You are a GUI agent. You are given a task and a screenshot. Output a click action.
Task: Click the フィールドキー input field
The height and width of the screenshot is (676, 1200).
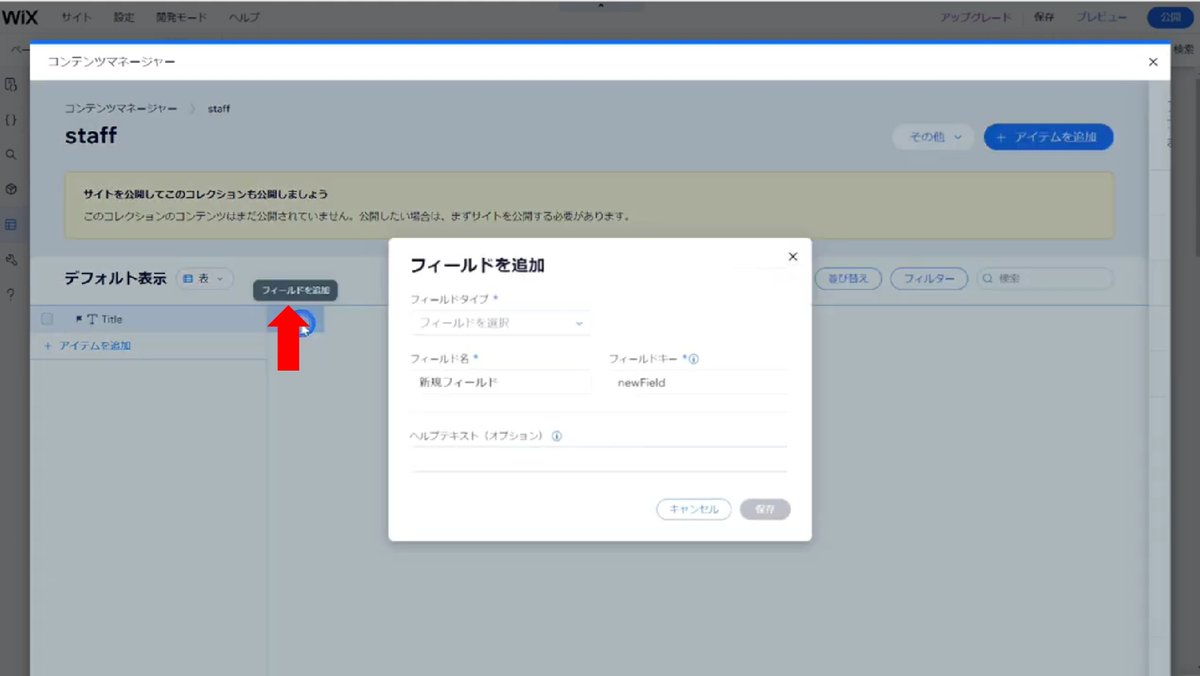(x=698, y=382)
